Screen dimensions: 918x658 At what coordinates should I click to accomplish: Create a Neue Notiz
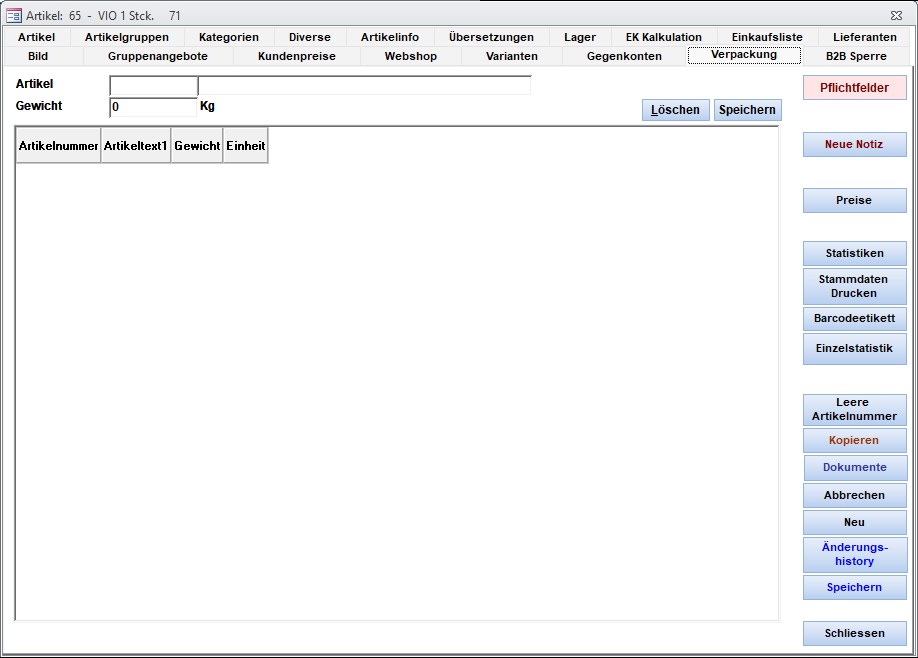(854, 145)
